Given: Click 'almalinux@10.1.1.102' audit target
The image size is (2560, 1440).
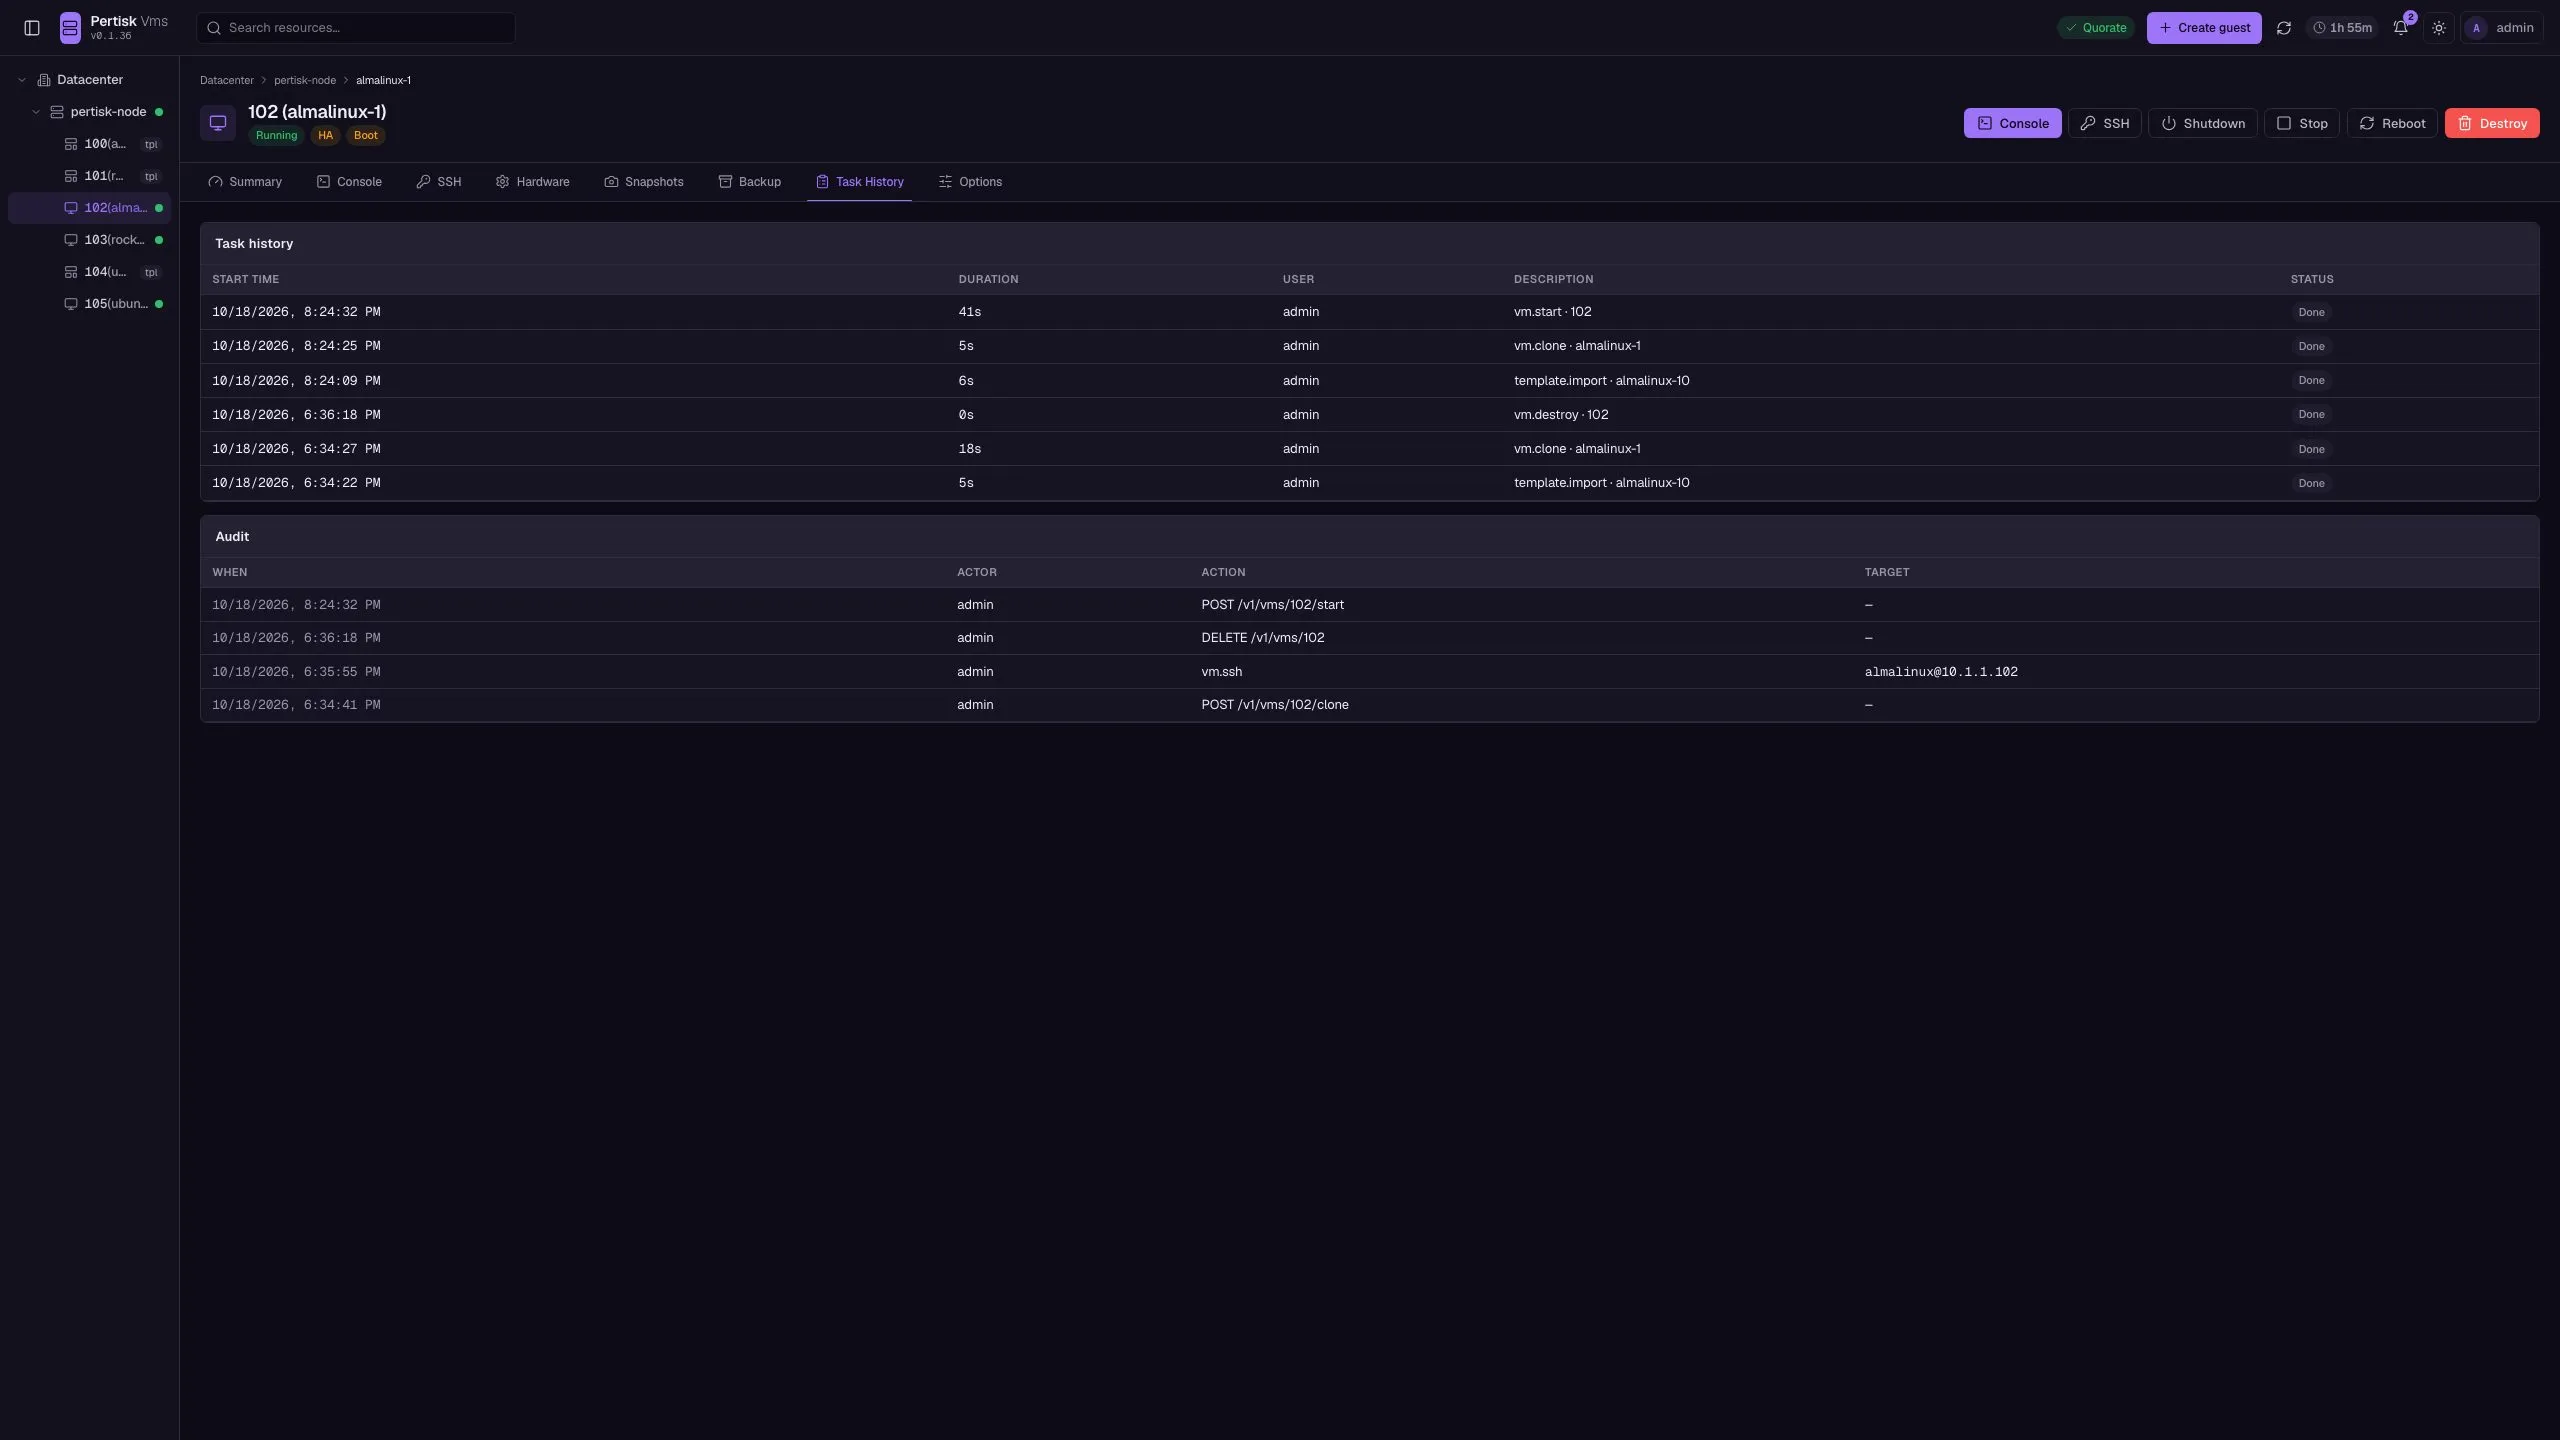Looking at the screenshot, I should click(1941, 672).
